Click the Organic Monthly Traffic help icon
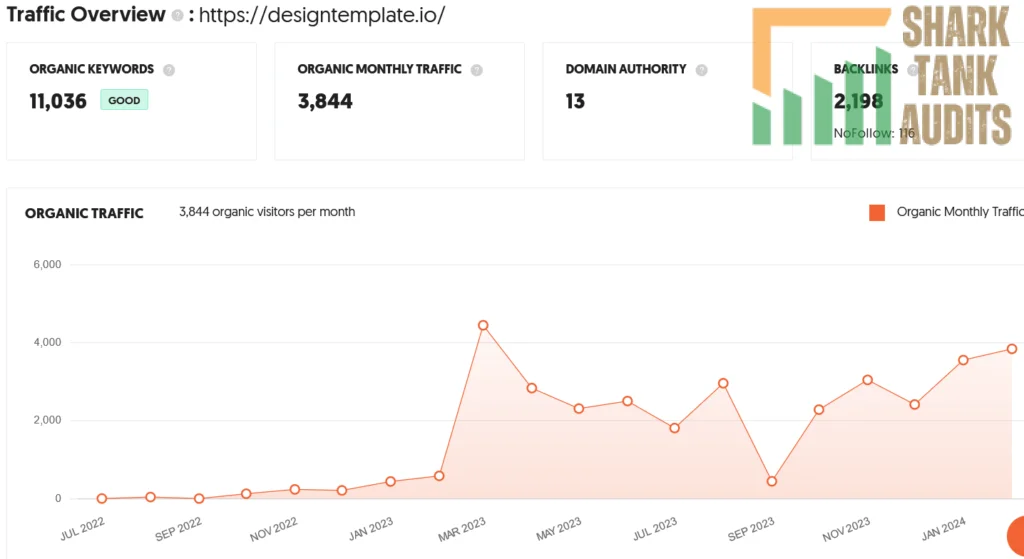 coord(477,70)
